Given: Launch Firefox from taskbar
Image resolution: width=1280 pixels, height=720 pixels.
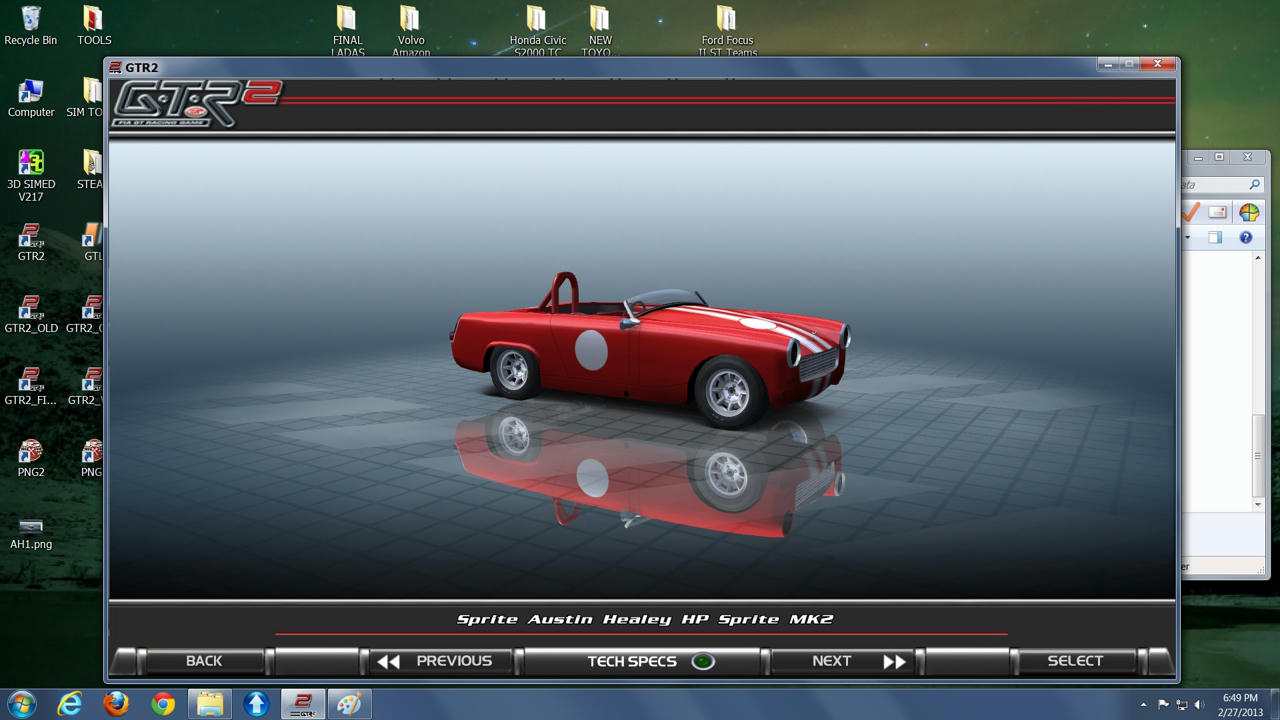Looking at the screenshot, I should click(x=116, y=704).
